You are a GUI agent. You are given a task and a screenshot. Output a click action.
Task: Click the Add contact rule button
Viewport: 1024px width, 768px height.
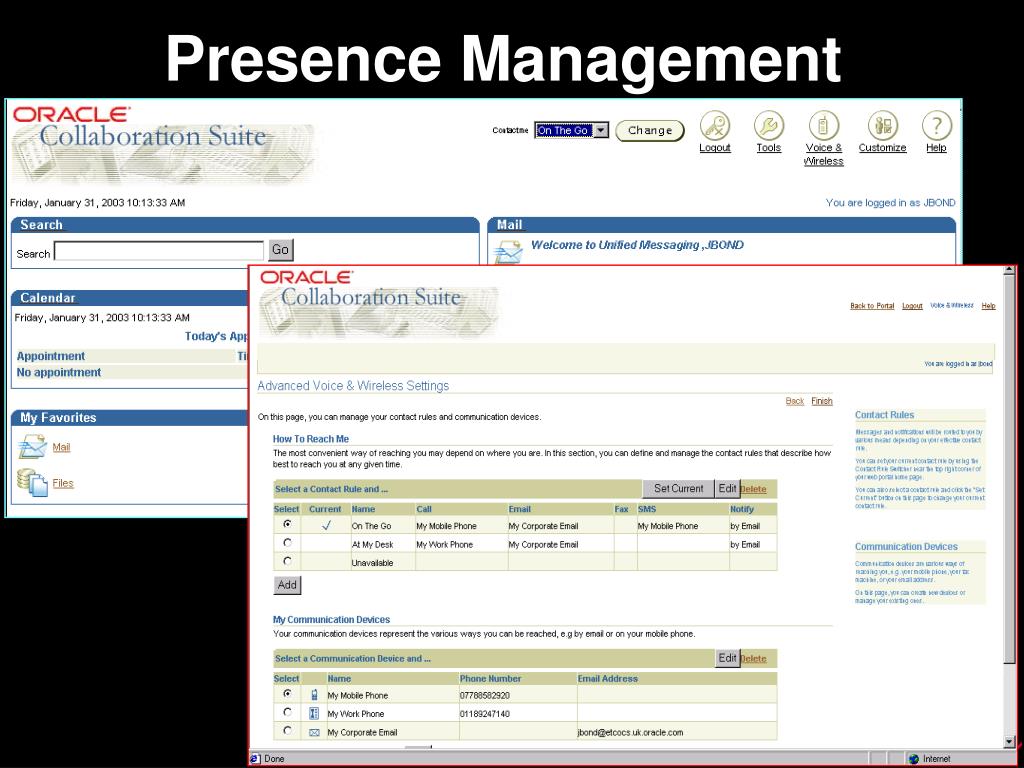click(287, 584)
